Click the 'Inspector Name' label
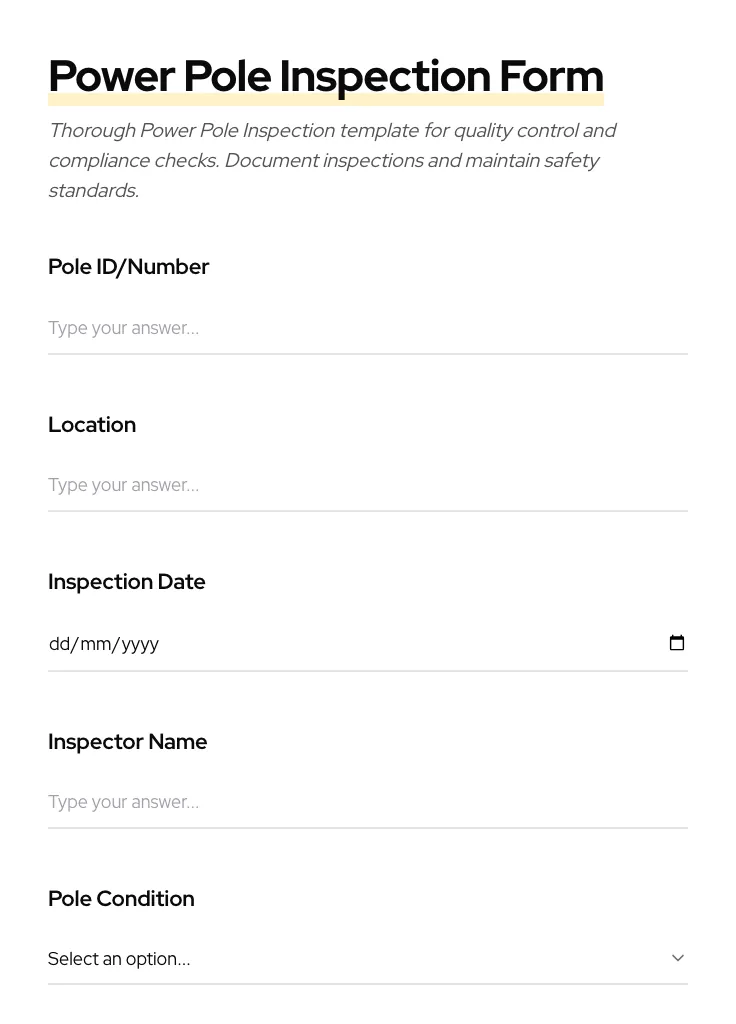The image size is (736, 1024). [x=128, y=742]
